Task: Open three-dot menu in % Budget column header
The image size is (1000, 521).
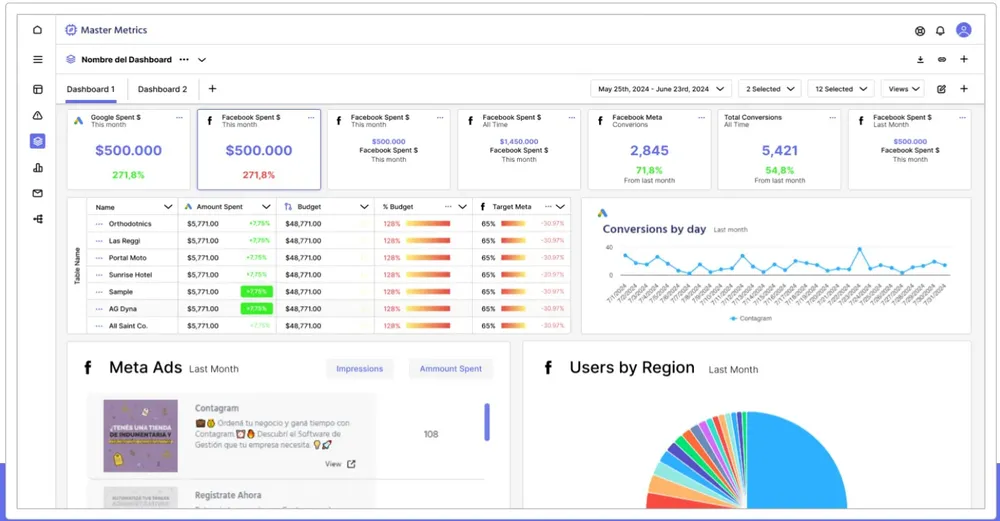Action: (448, 207)
